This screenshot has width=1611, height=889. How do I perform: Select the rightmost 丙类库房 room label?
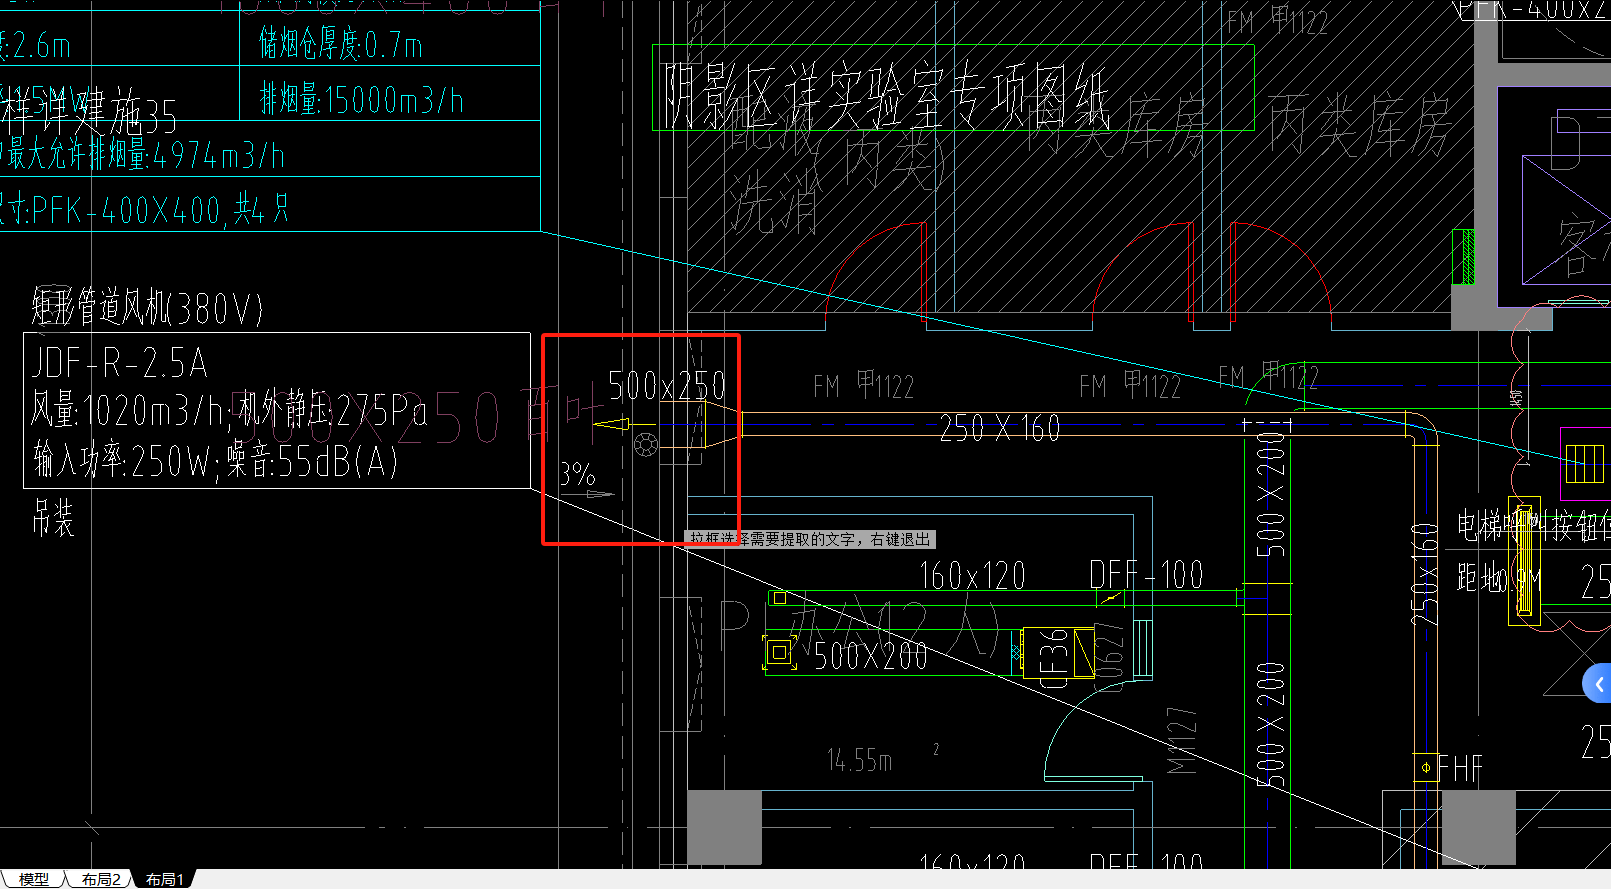(1359, 126)
